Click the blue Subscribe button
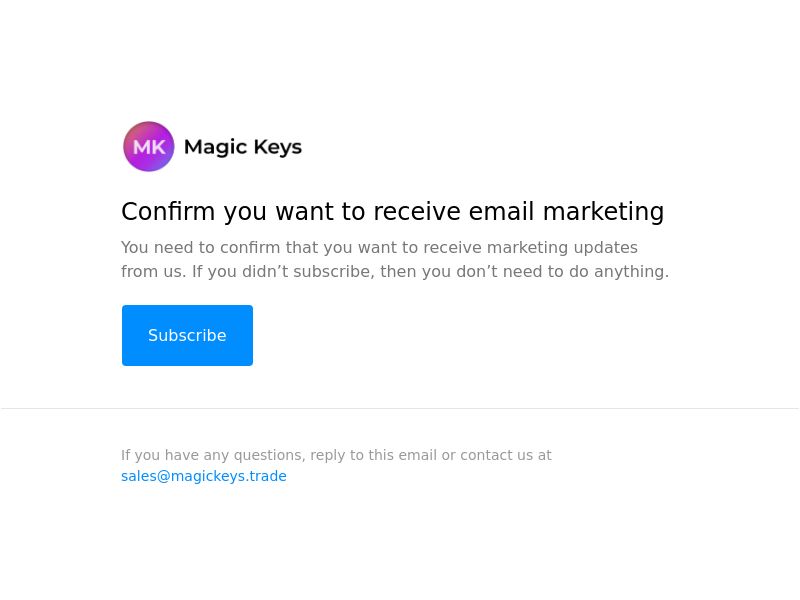This screenshot has height=600, width=800. (x=187, y=335)
